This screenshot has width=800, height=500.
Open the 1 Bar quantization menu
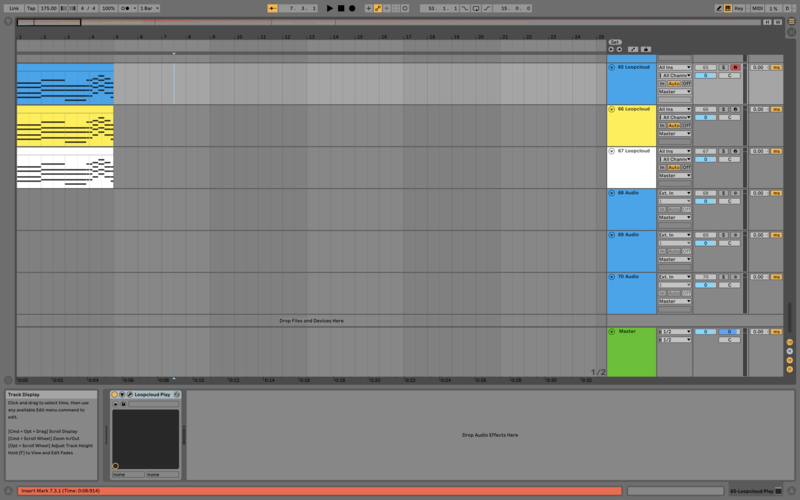pyautogui.click(x=147, y=8)
